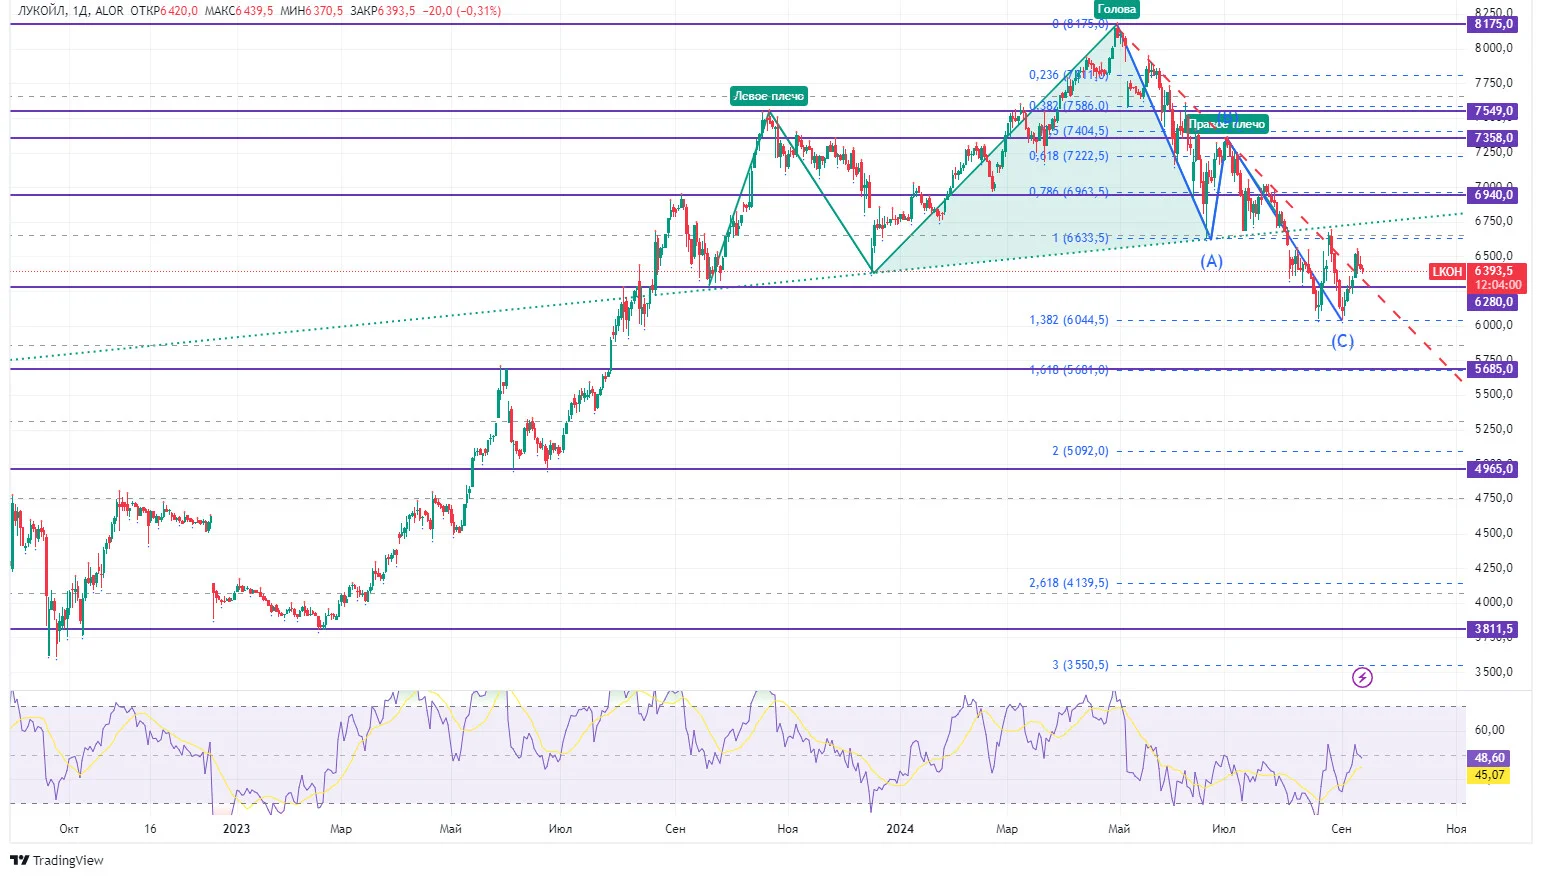Viewport: 1542px width, 878px height.
Task: Select the 5685,0 horizontal level price label
Action: coord(1494,369)
